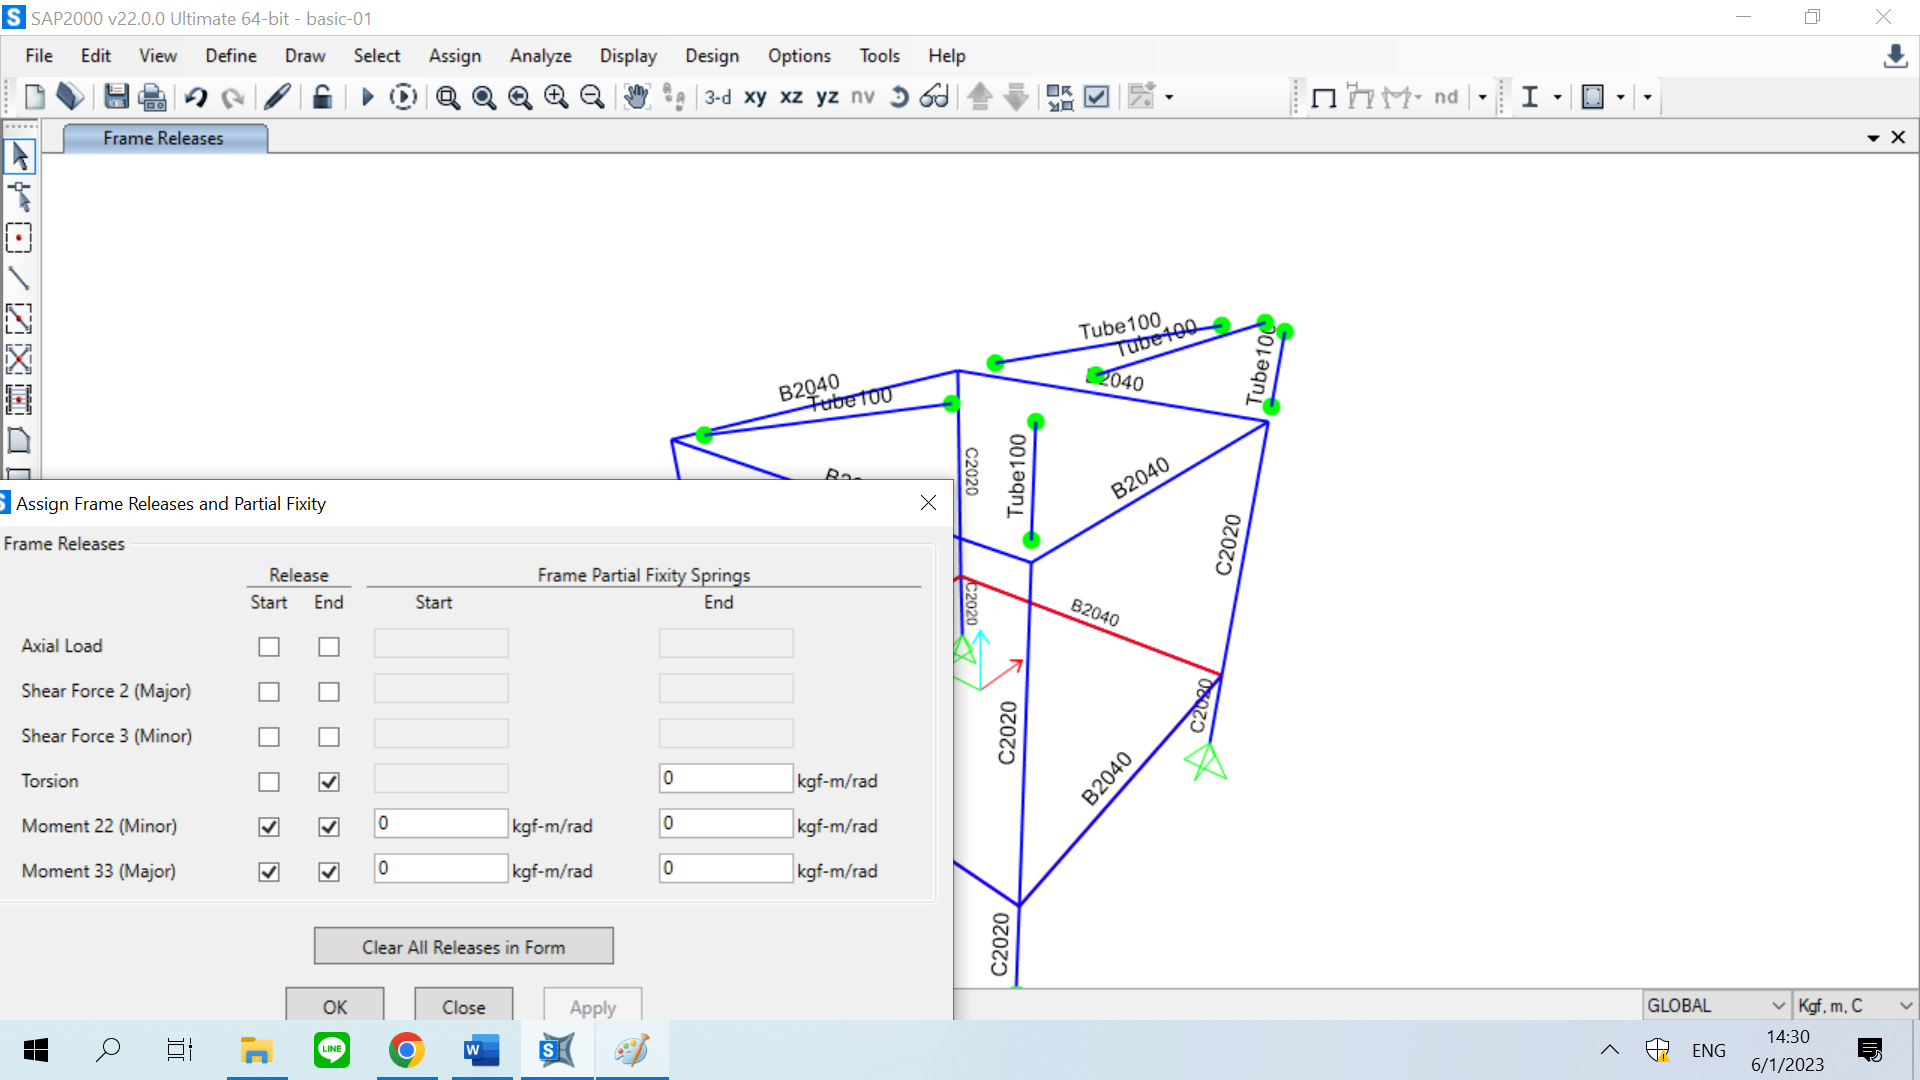Select the Frame Releases window tab
This screenshot has width=1920, height=1080.
pos(164,138)
